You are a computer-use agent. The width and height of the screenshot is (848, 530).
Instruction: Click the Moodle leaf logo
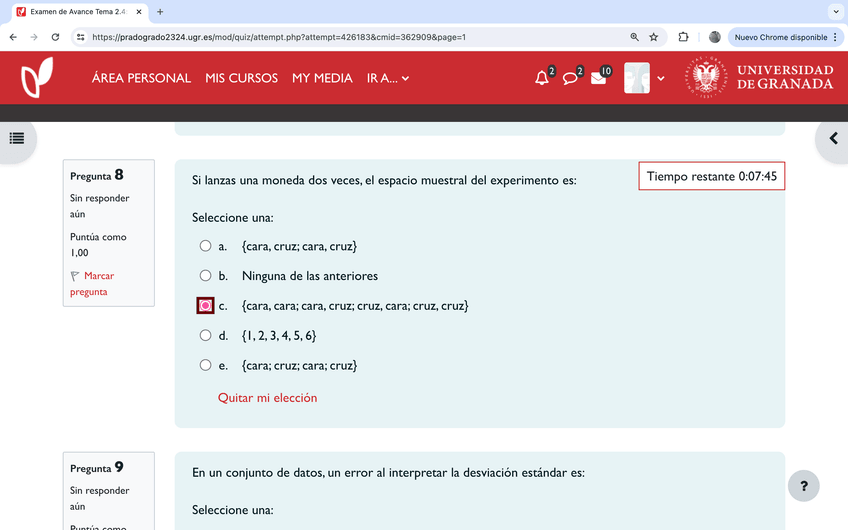[37, 77]
